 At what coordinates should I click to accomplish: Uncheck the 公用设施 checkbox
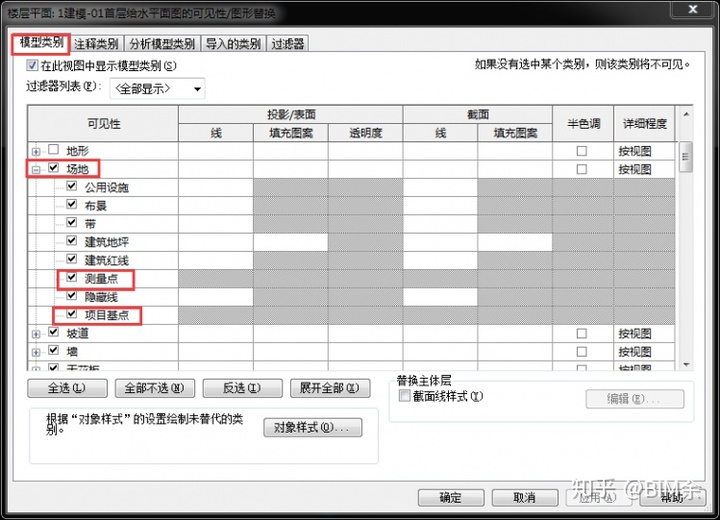pos(72,186)
